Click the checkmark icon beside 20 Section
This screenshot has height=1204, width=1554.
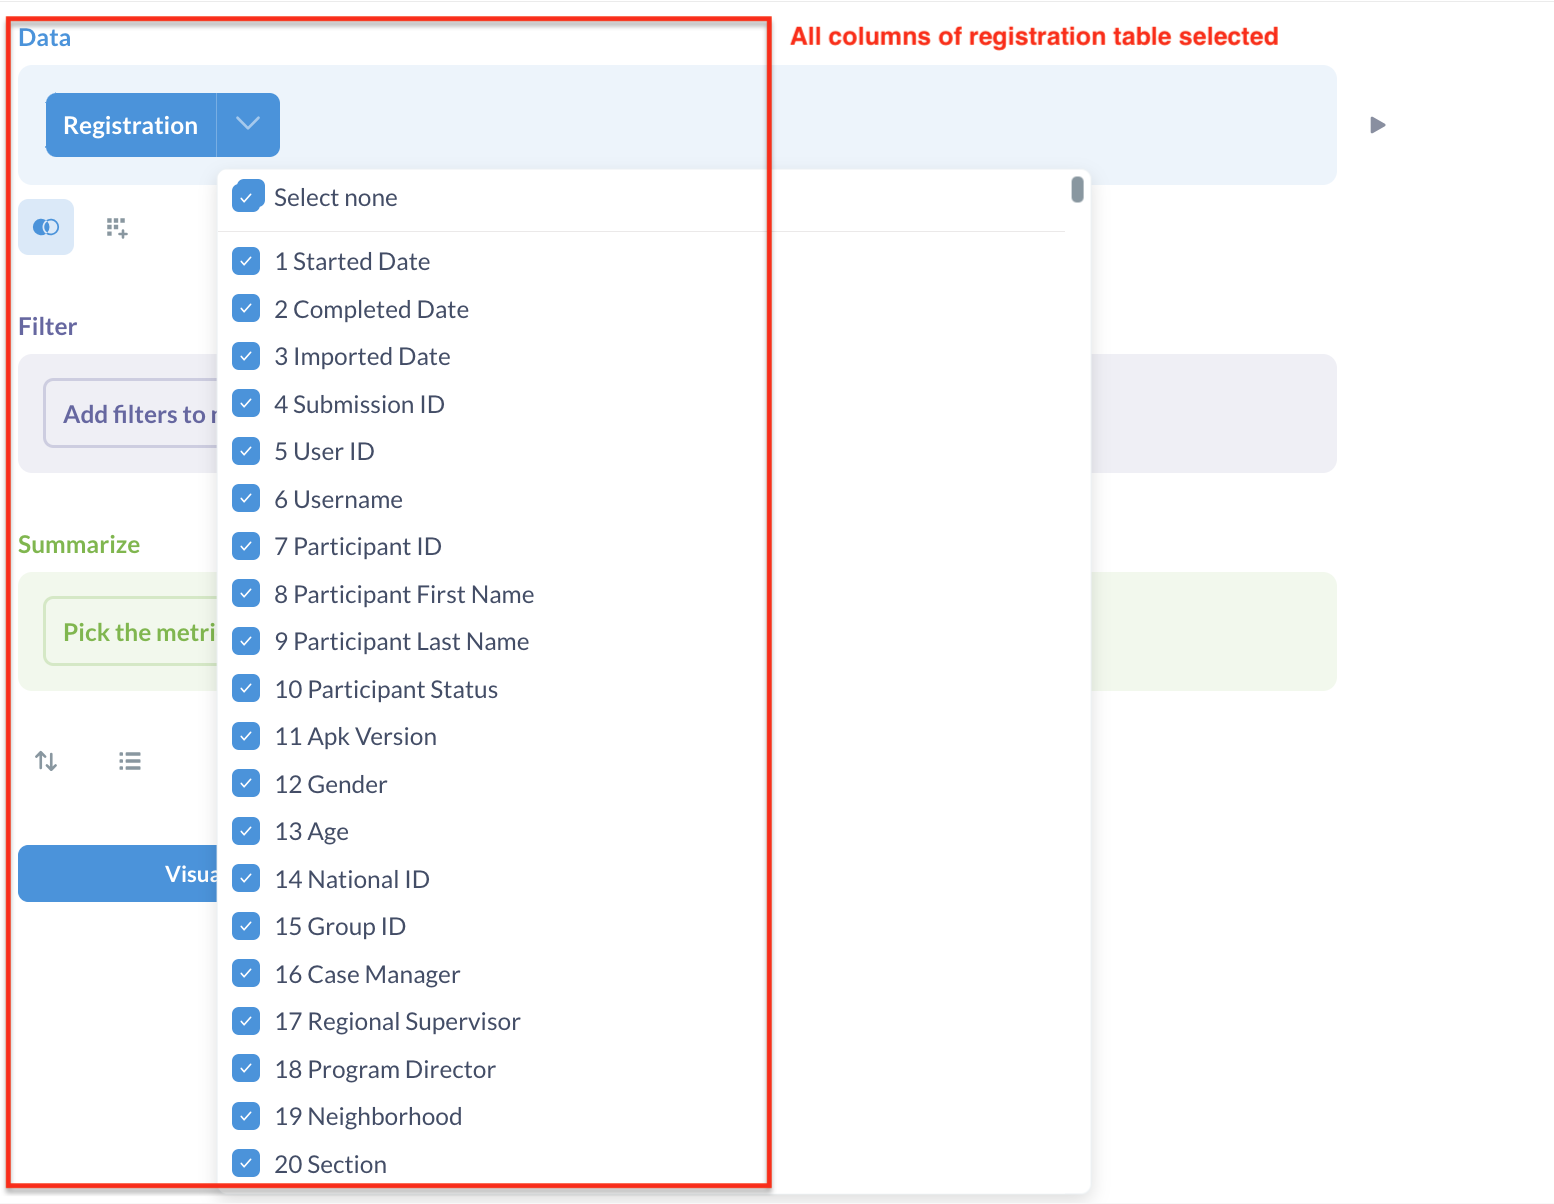[246, 1163]
